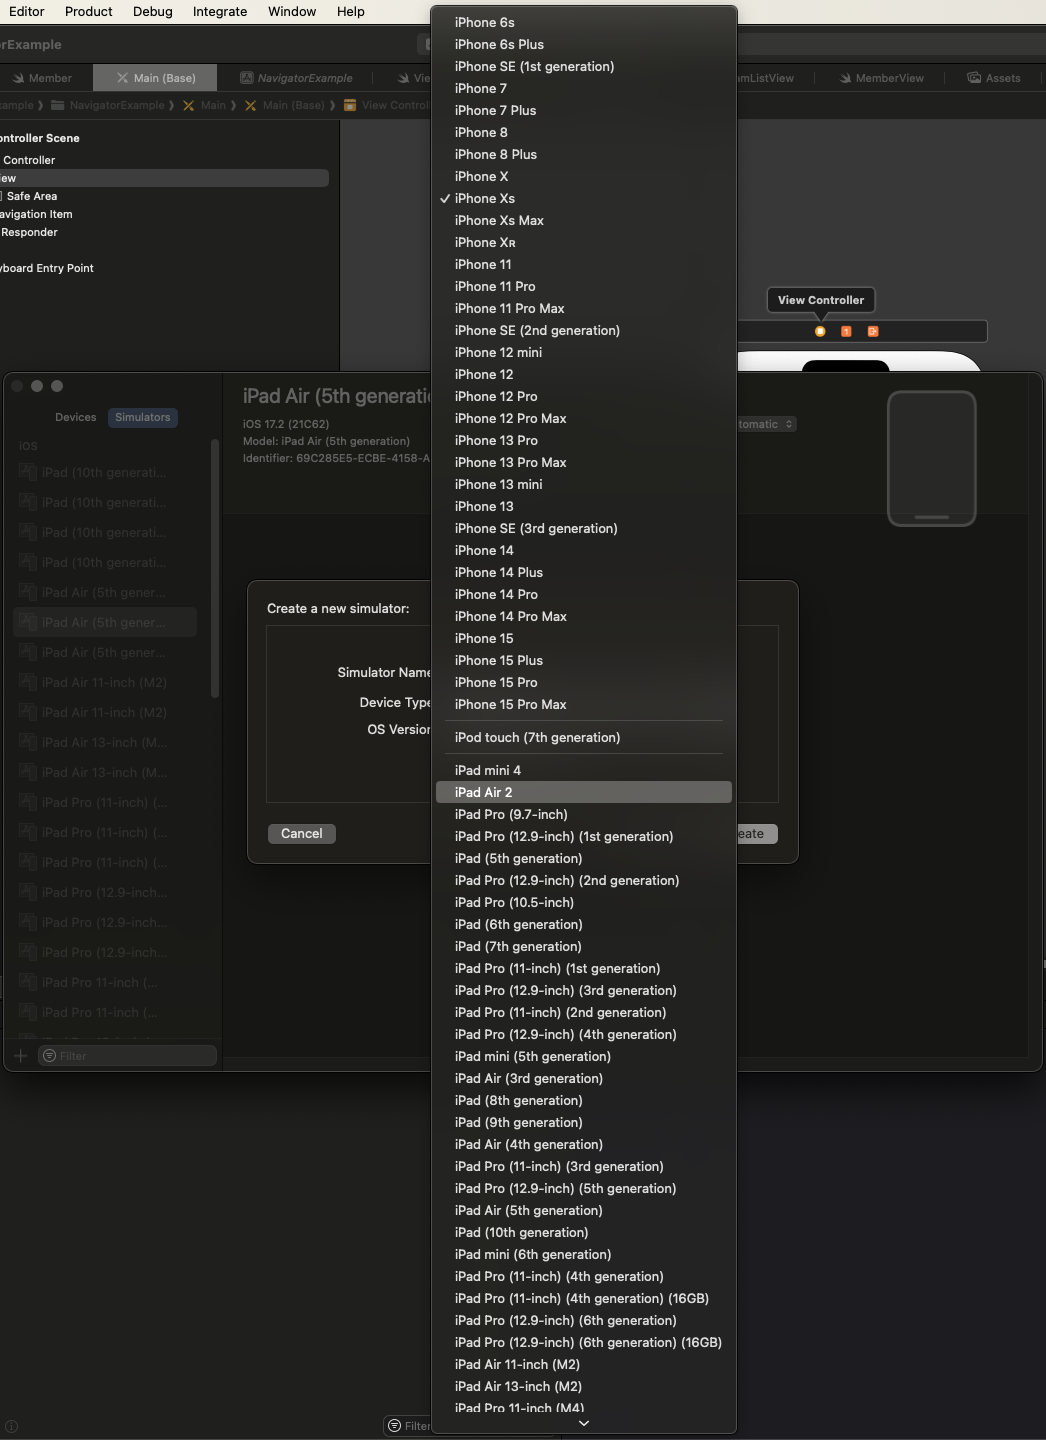Click View Controller label above scene
This screenshot has width=1046, height=1440.
pos(821,300)
